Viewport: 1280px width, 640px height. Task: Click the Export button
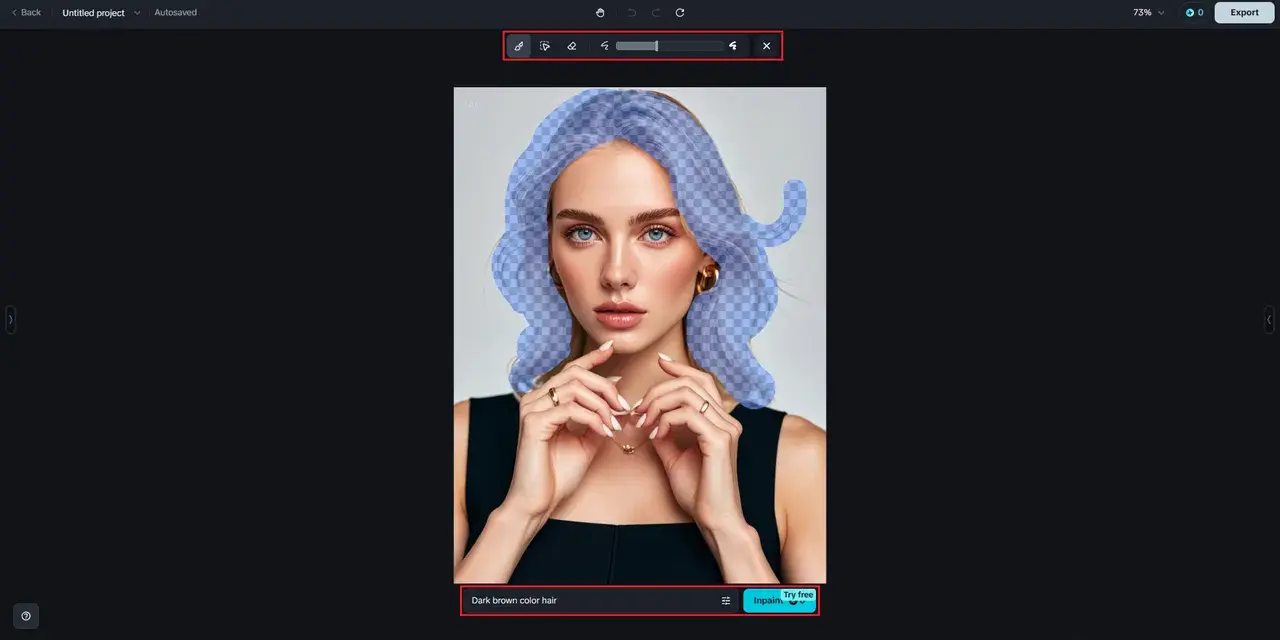(1244, 13)
